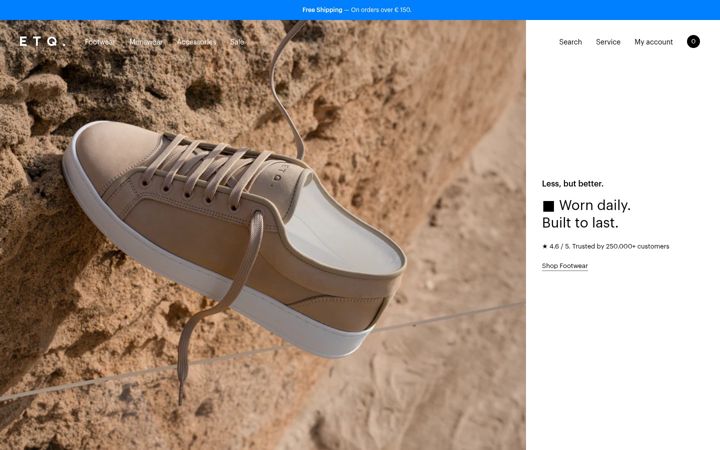This screenshot has height=450, width=720.
Task: Click the Less, but better. tagline
Action: click(573, 184)
